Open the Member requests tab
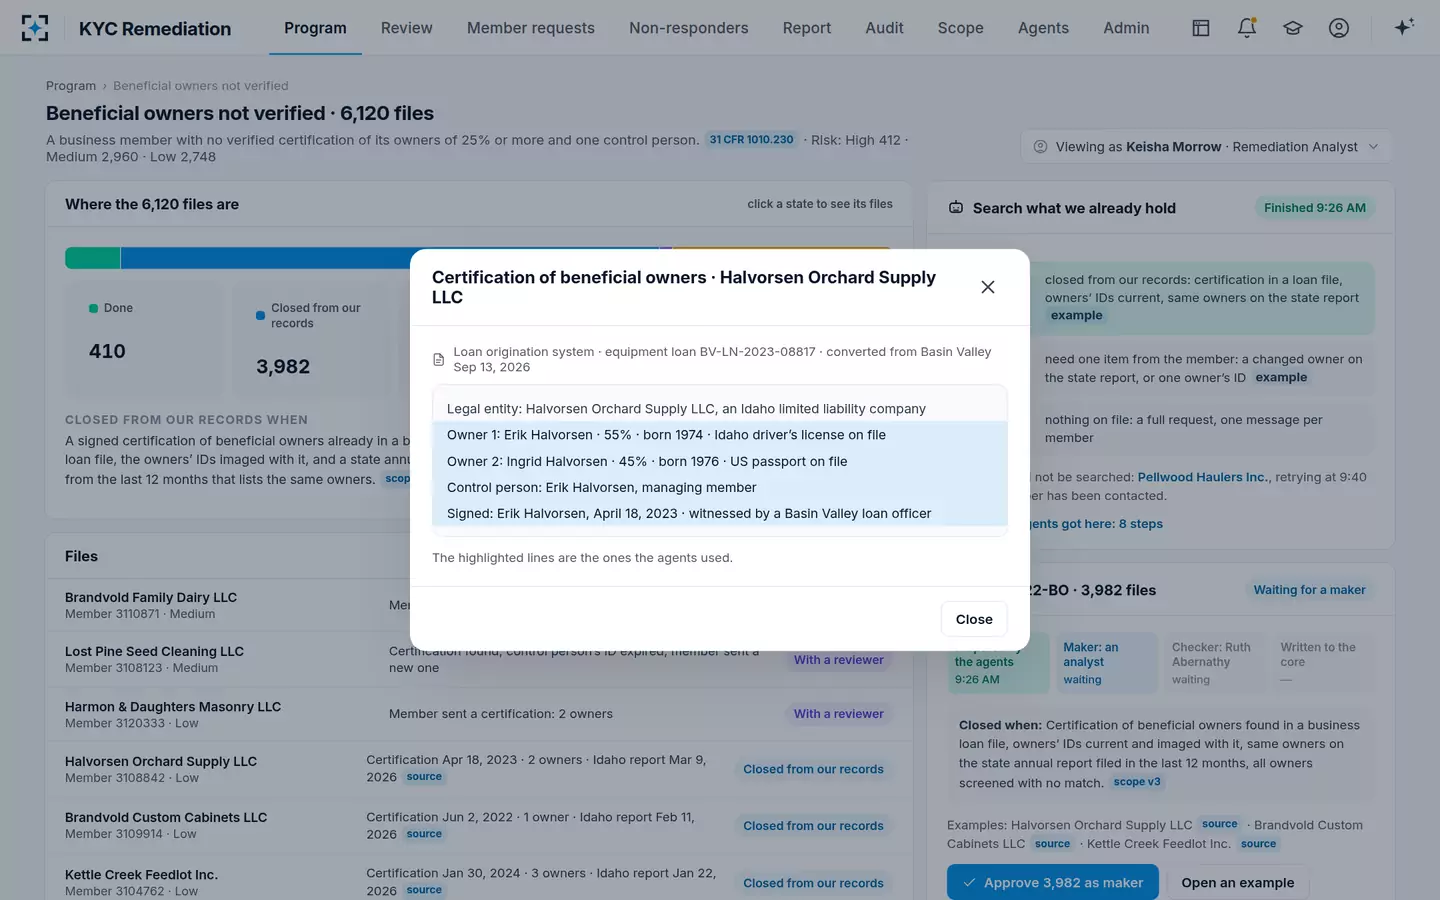 click(530, 28)
